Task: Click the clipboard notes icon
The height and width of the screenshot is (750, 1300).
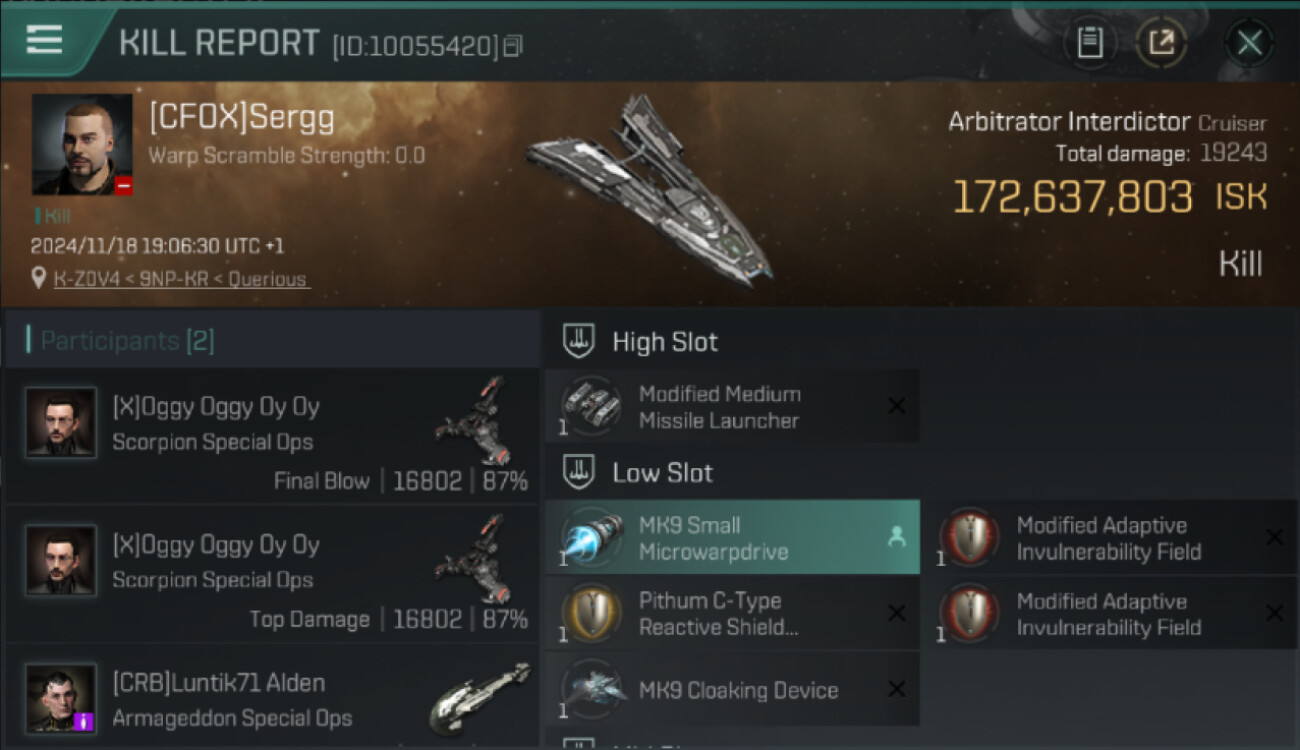Action: tap(1089, 43)
